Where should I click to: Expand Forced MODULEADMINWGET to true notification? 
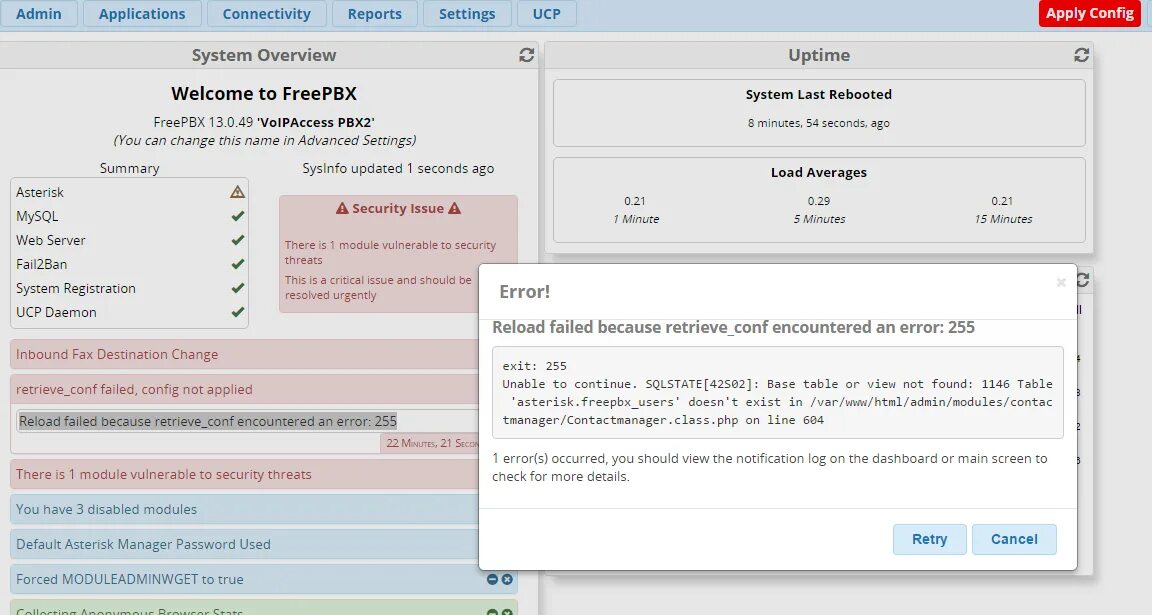tap(264, 579)
